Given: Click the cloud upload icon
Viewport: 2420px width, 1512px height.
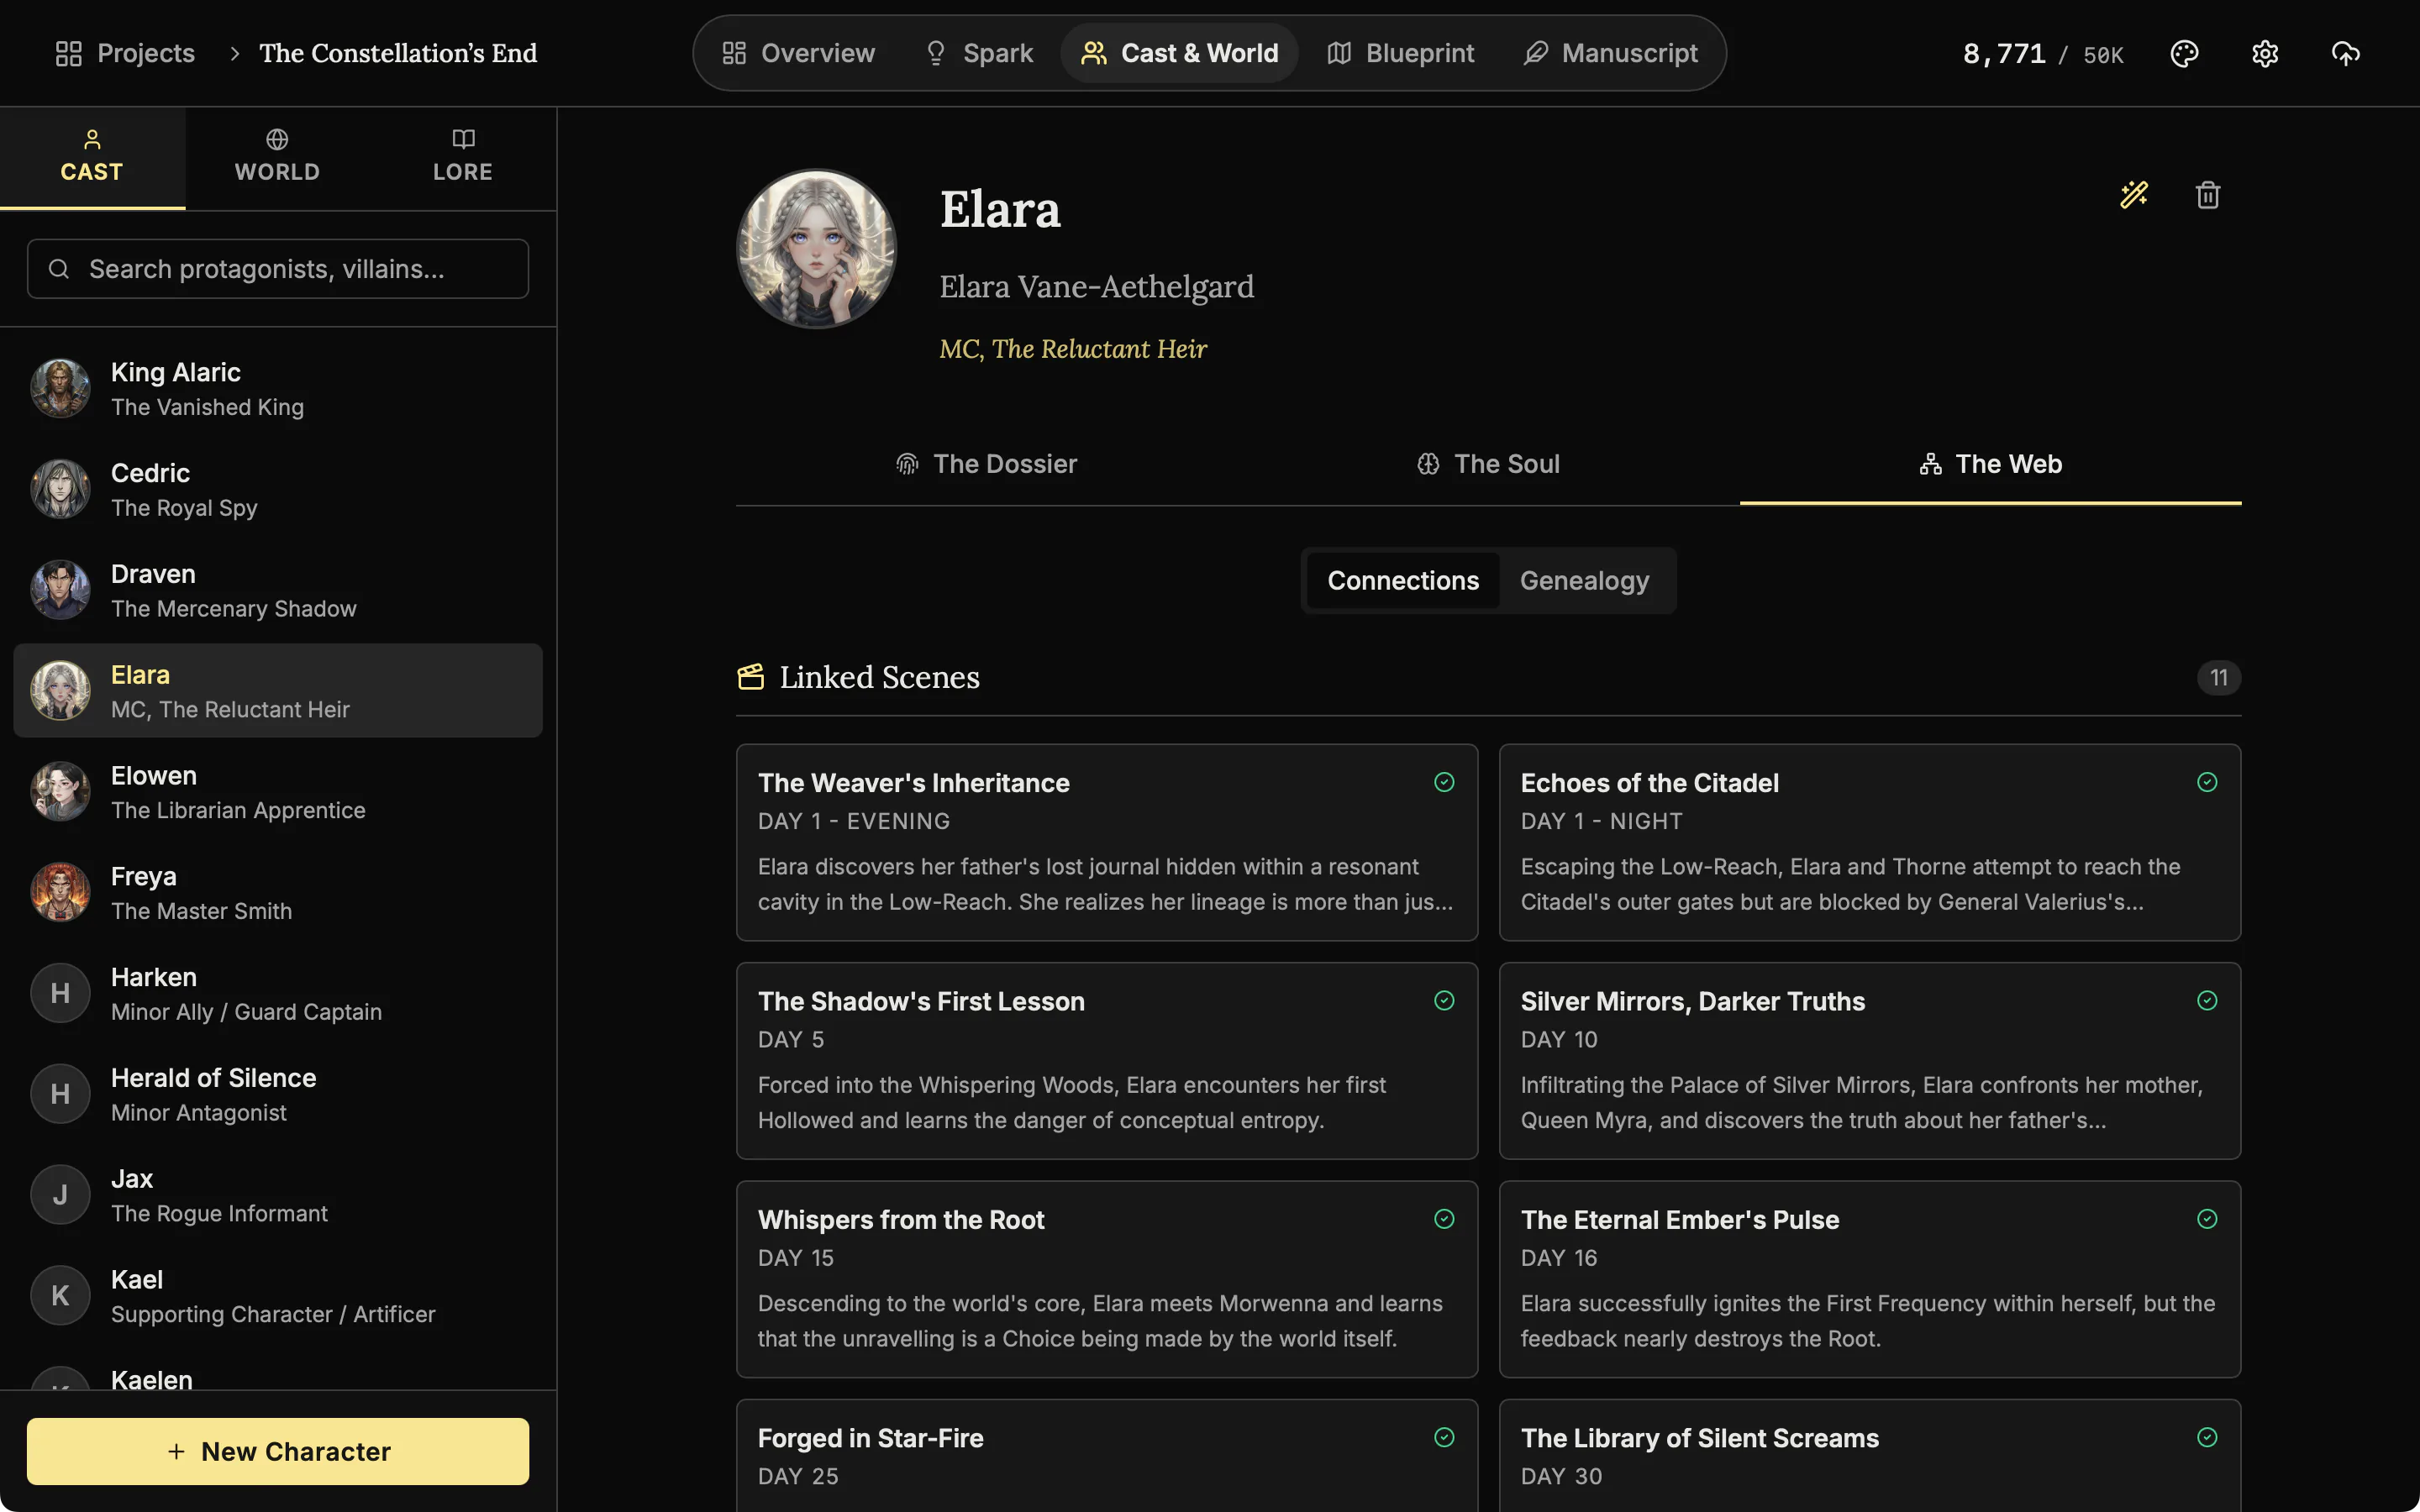Looking at the screenshot, I should coord(2345,53).
